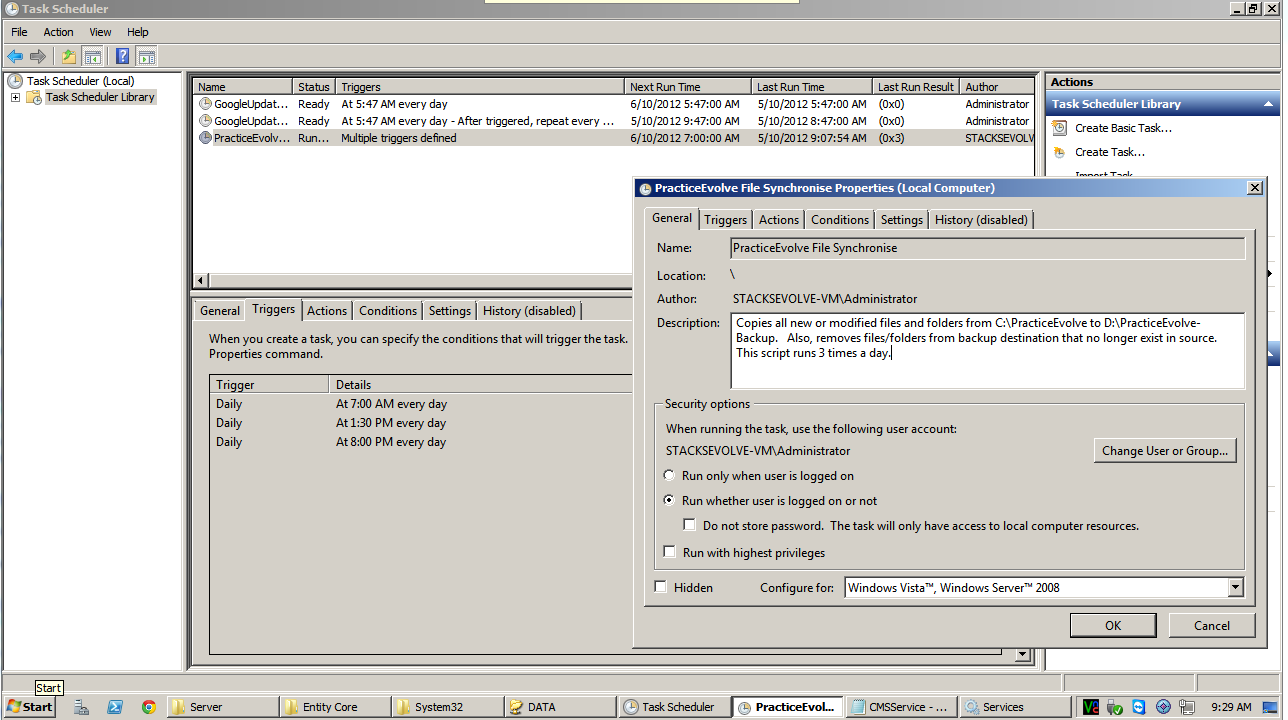Open the Help menu
The image size is (1288, 720).
coord(138,32)
